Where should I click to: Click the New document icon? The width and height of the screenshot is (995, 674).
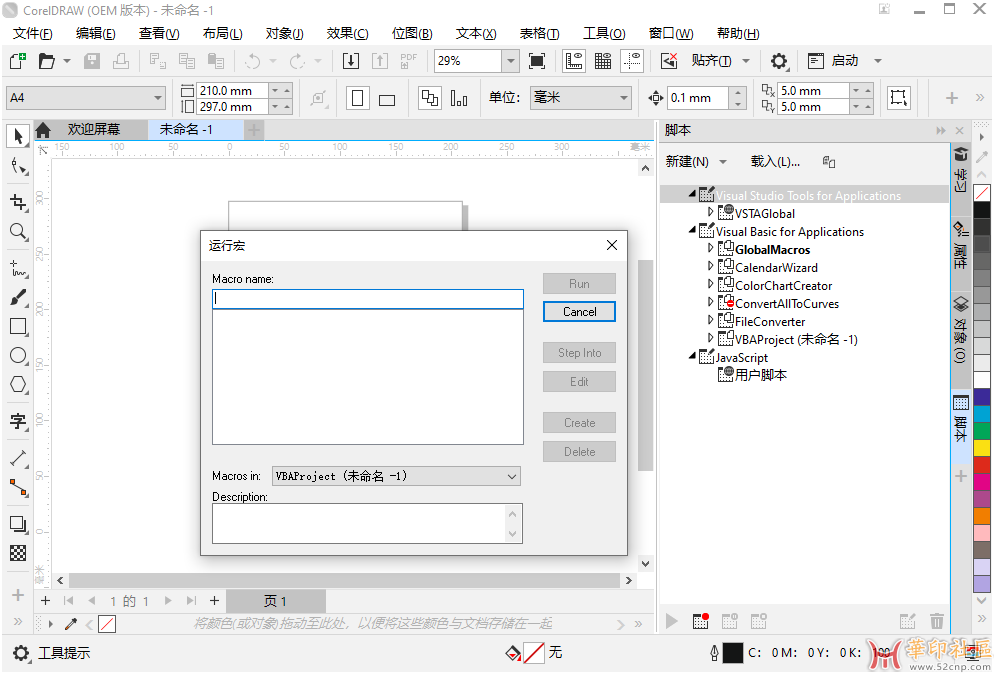click(x=18, y=61)
